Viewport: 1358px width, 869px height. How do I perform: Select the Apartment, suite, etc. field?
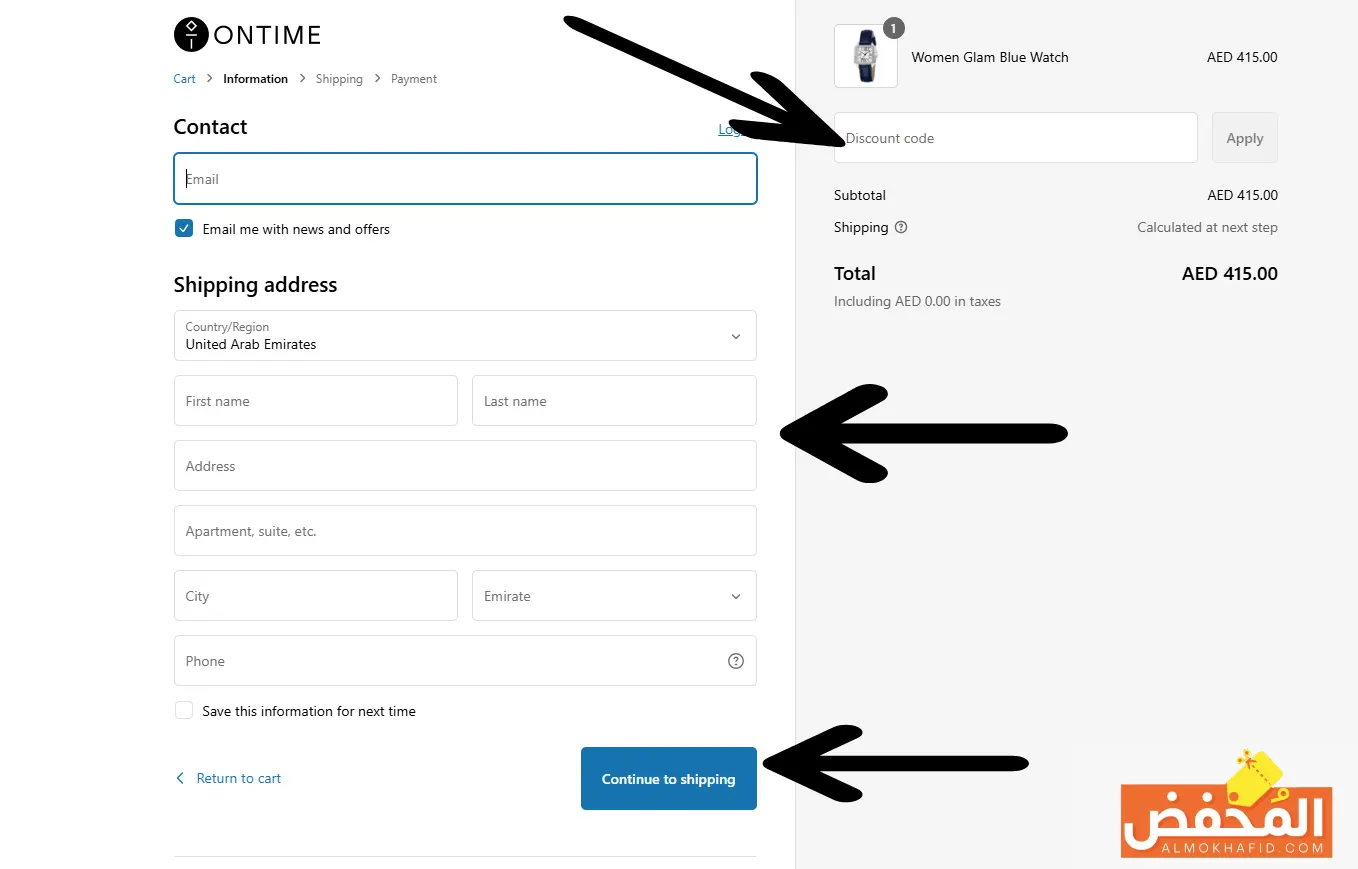point(465,531)
